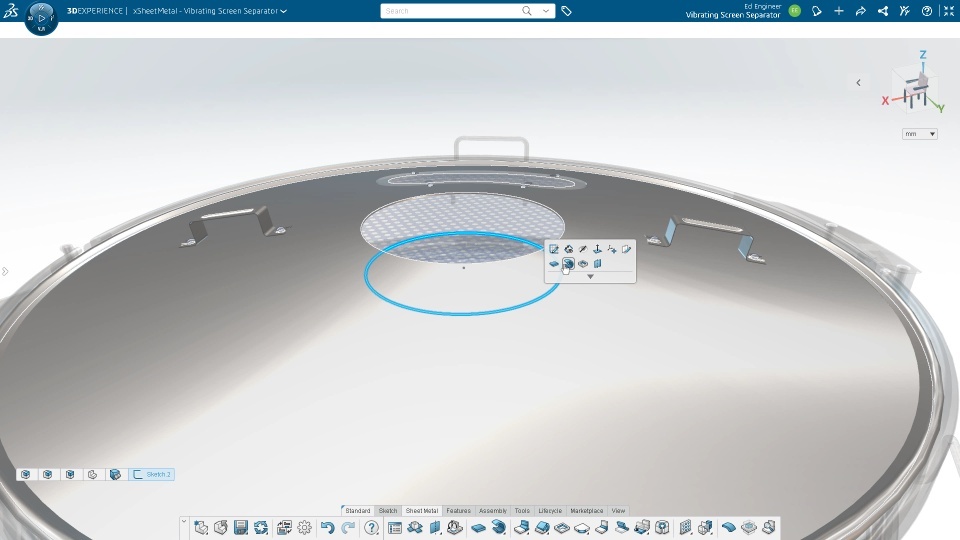Select Edit Sketch in context toolbar
Screen dimensions: 960x540
[553, 249]
